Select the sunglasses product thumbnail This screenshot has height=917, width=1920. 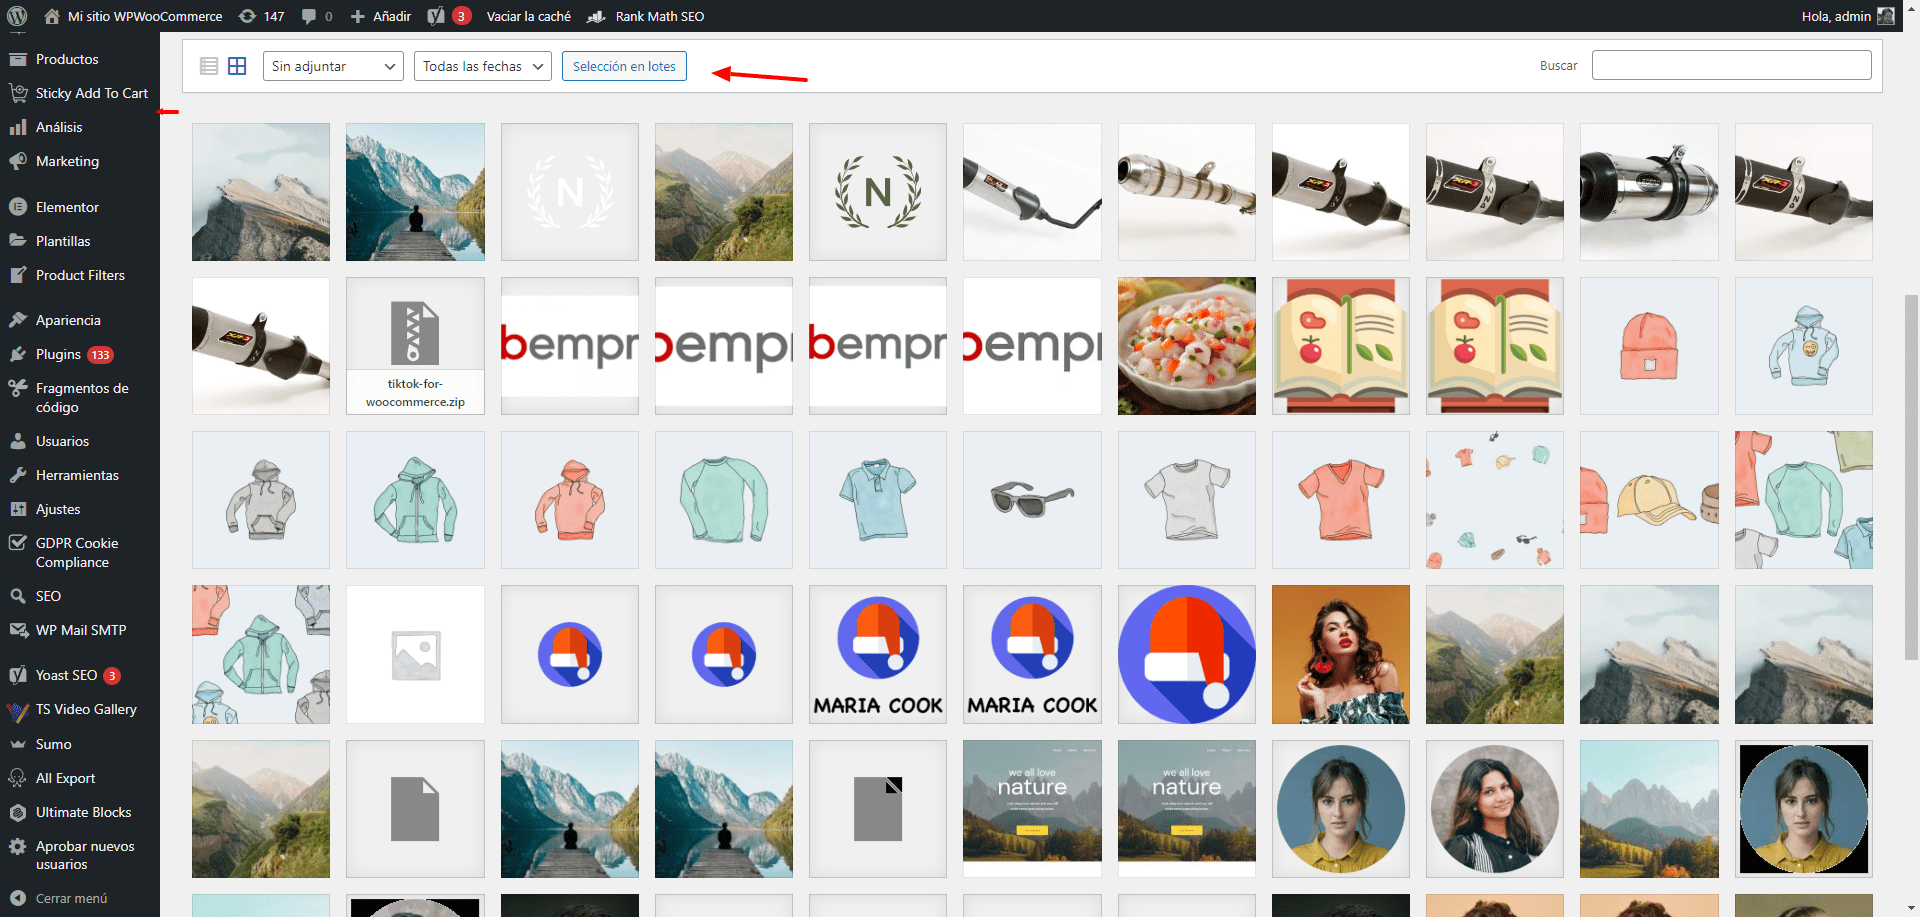(1032, 500)
